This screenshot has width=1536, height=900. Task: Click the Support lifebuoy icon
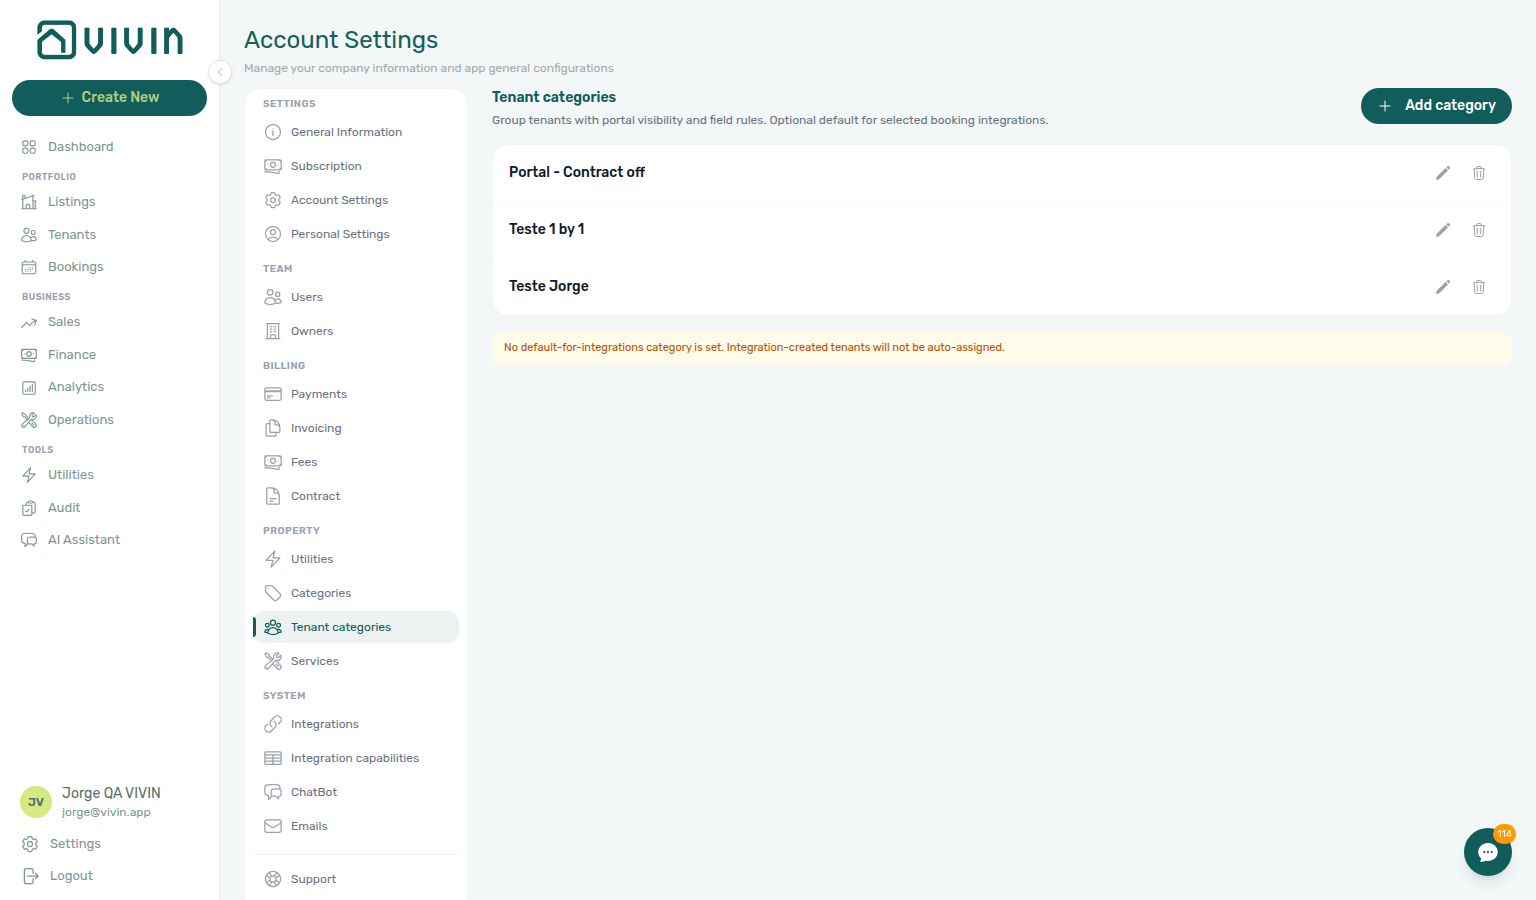273,879
